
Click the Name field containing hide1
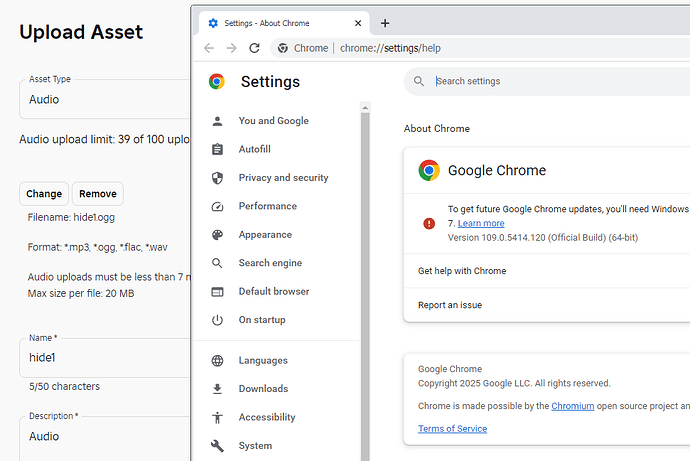point(105,358)
